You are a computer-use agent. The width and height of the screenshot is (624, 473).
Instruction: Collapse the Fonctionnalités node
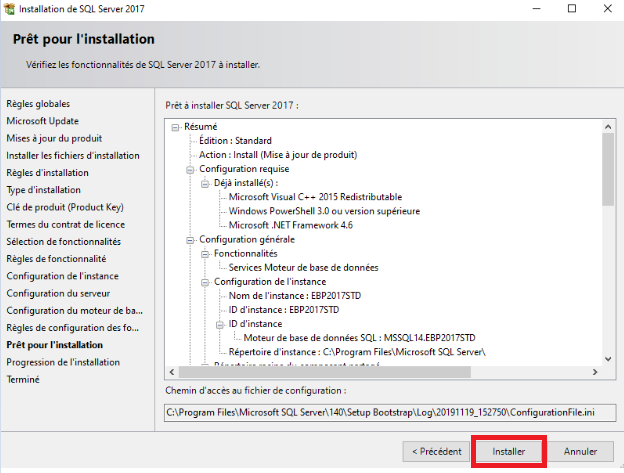[x=205, y=254]
